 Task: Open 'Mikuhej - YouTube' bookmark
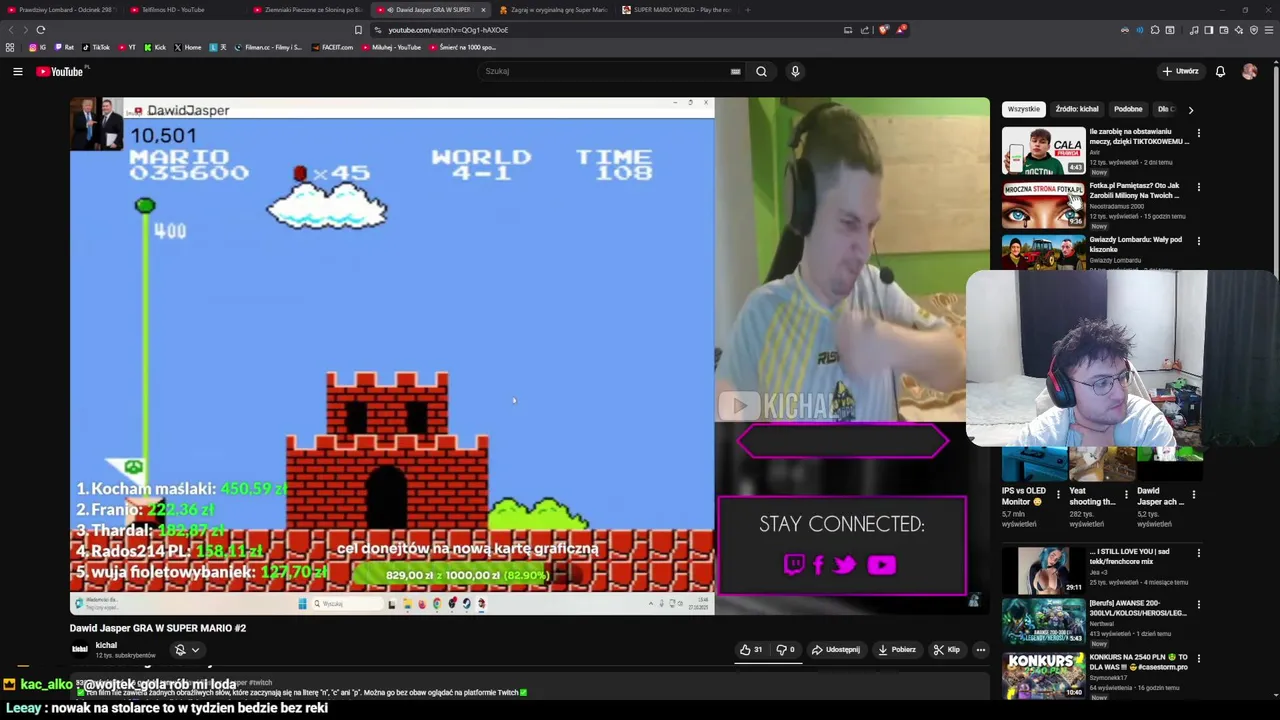[x=391, y=47]
